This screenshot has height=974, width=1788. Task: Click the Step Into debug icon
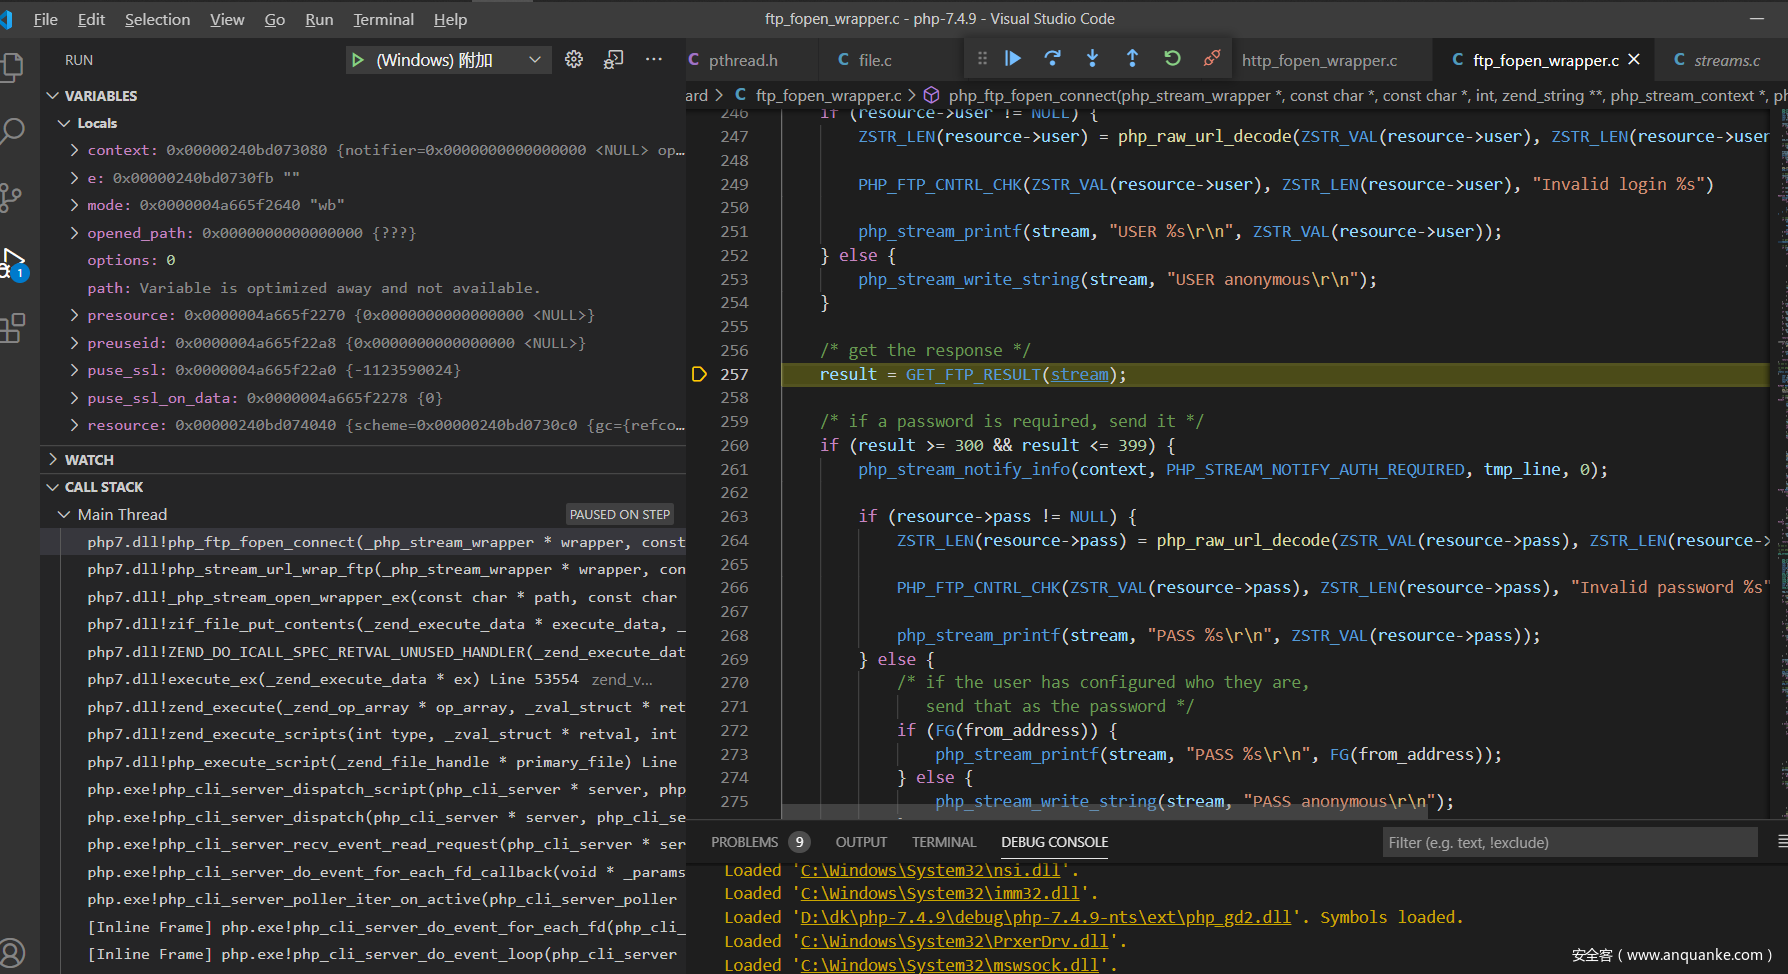coord(1092,59)
